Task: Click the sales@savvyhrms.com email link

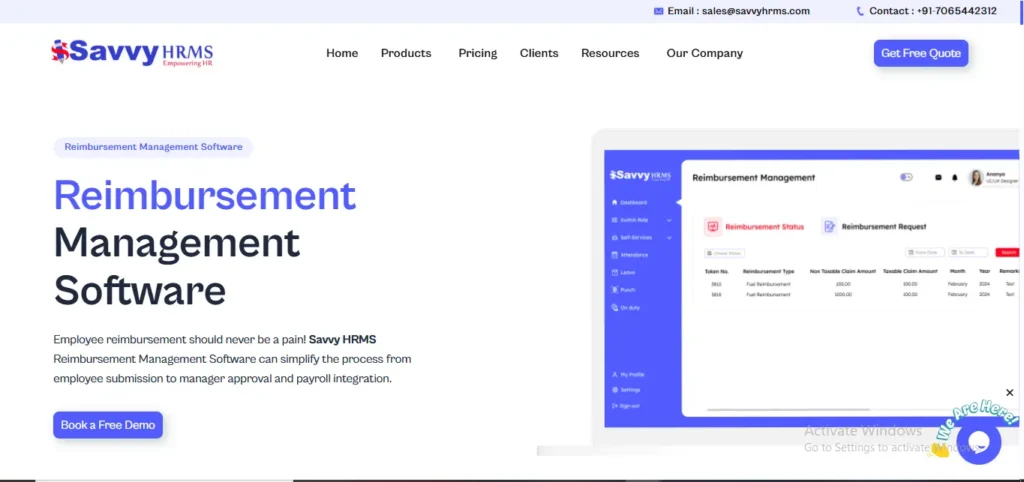Action: [756, 11]
